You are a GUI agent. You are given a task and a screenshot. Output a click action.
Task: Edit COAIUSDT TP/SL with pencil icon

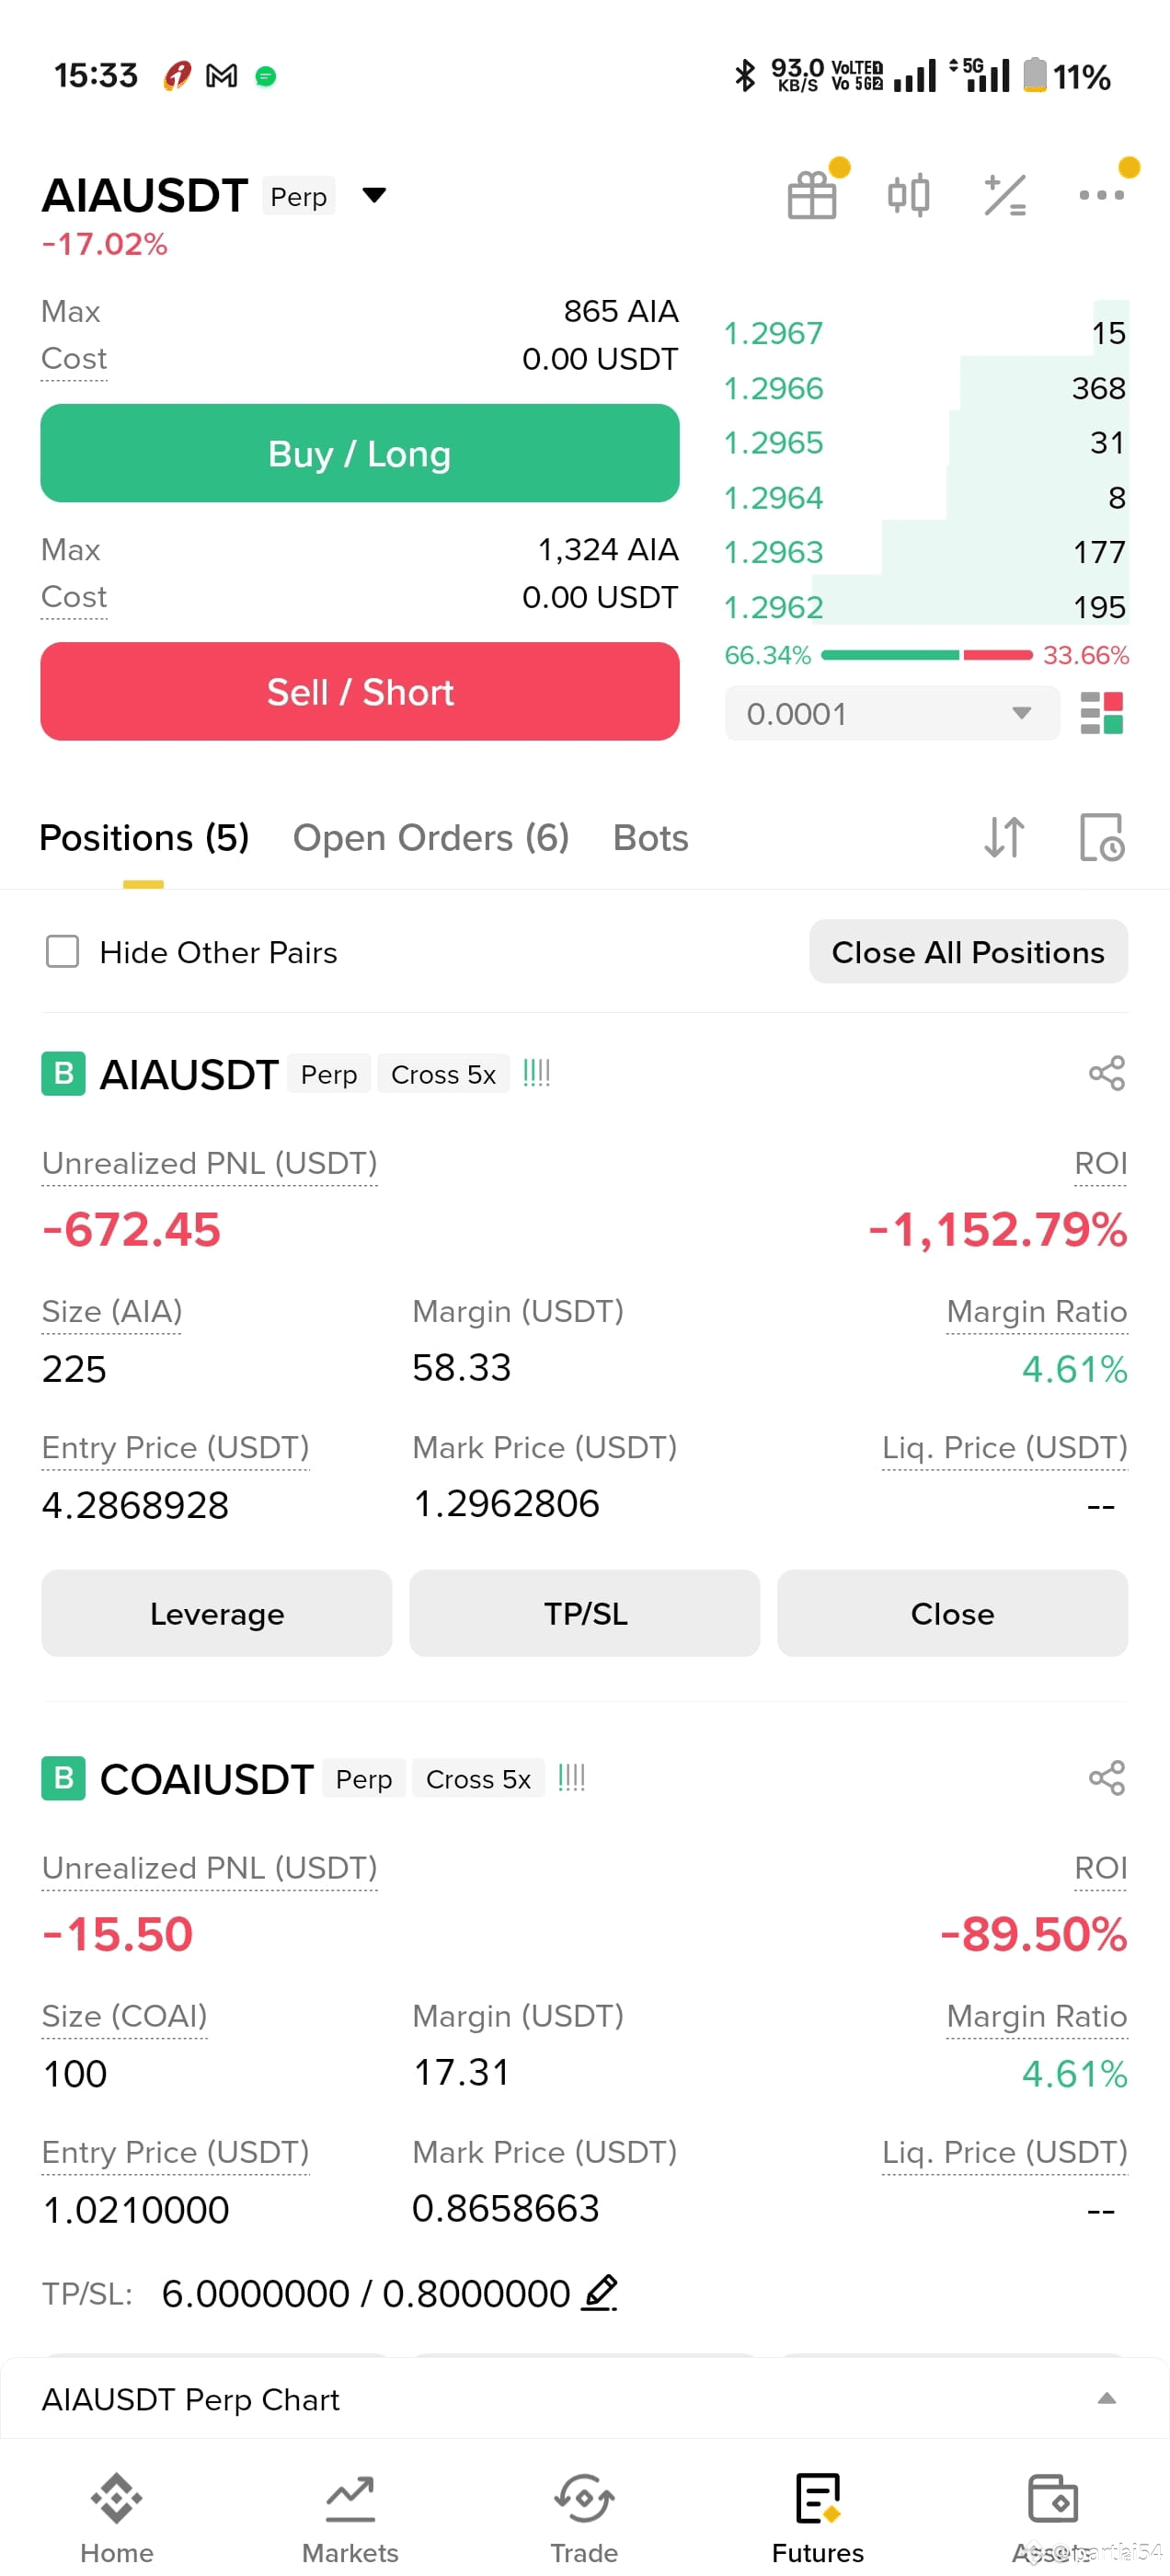tap(600, 2291)
